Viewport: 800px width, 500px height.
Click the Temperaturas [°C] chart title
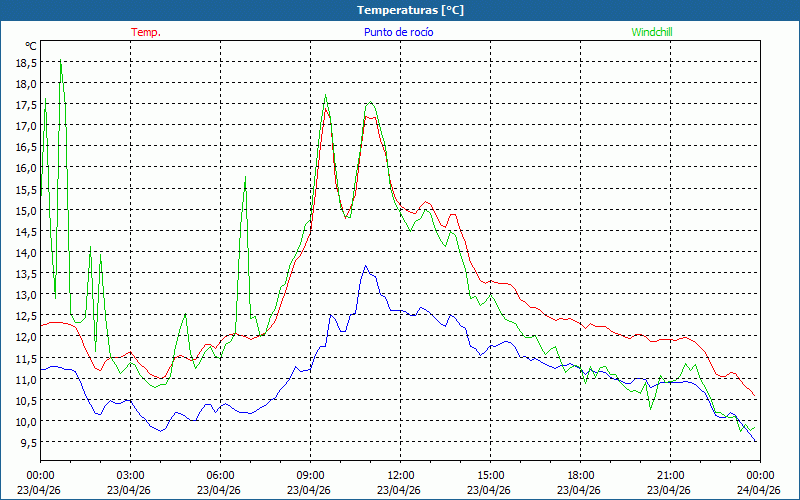(410, 9)
